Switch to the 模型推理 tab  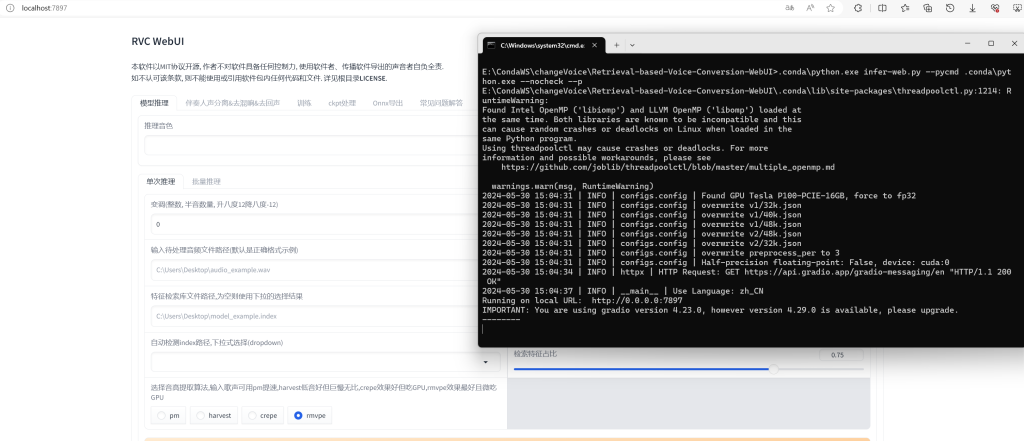(154, 103)
